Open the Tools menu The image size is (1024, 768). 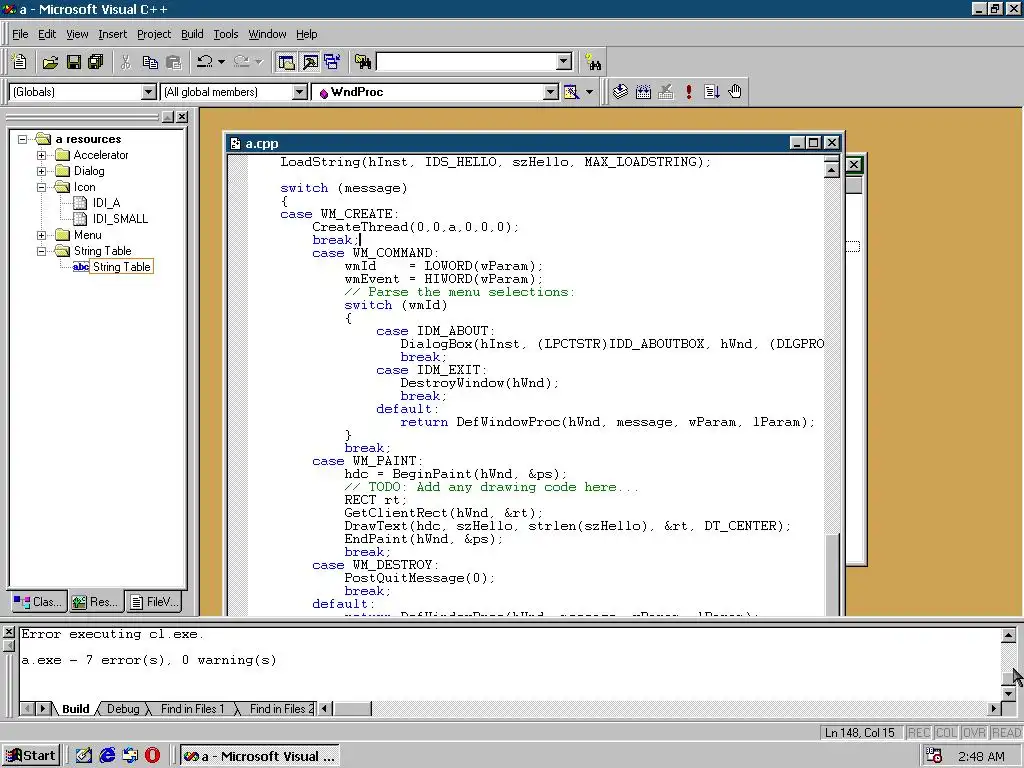click(226, 34)
